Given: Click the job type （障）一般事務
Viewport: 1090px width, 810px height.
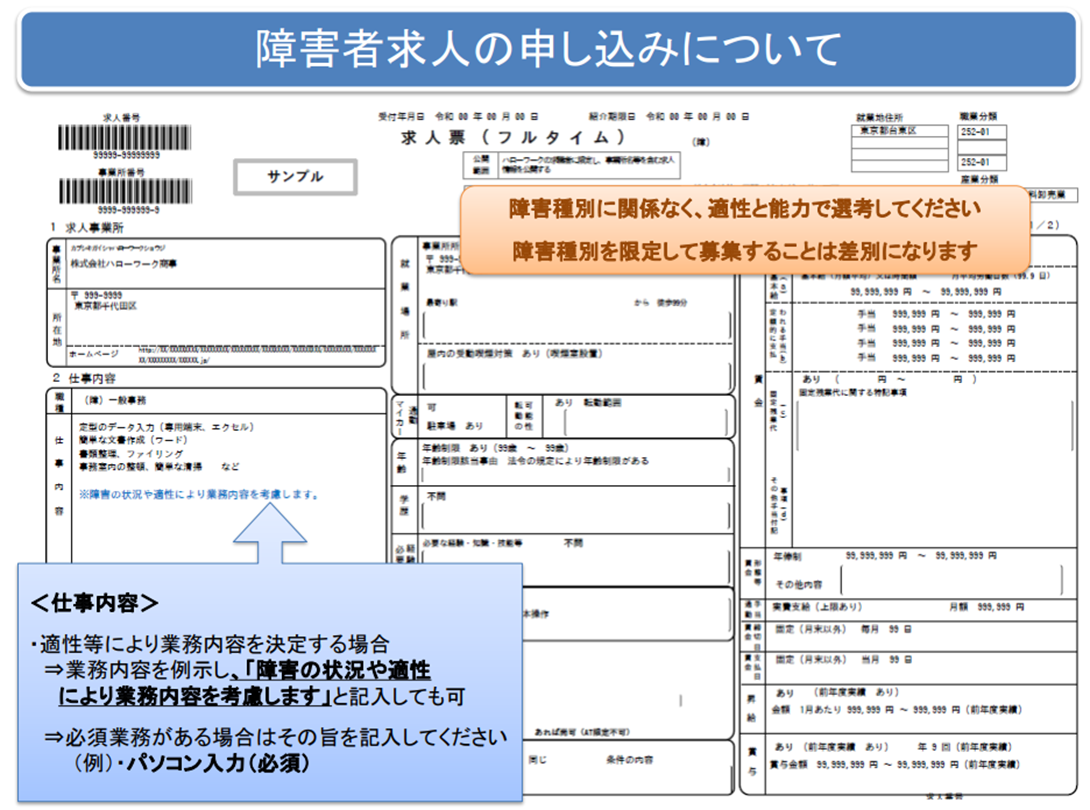Looking at the screenshot, I should (115, 400).
